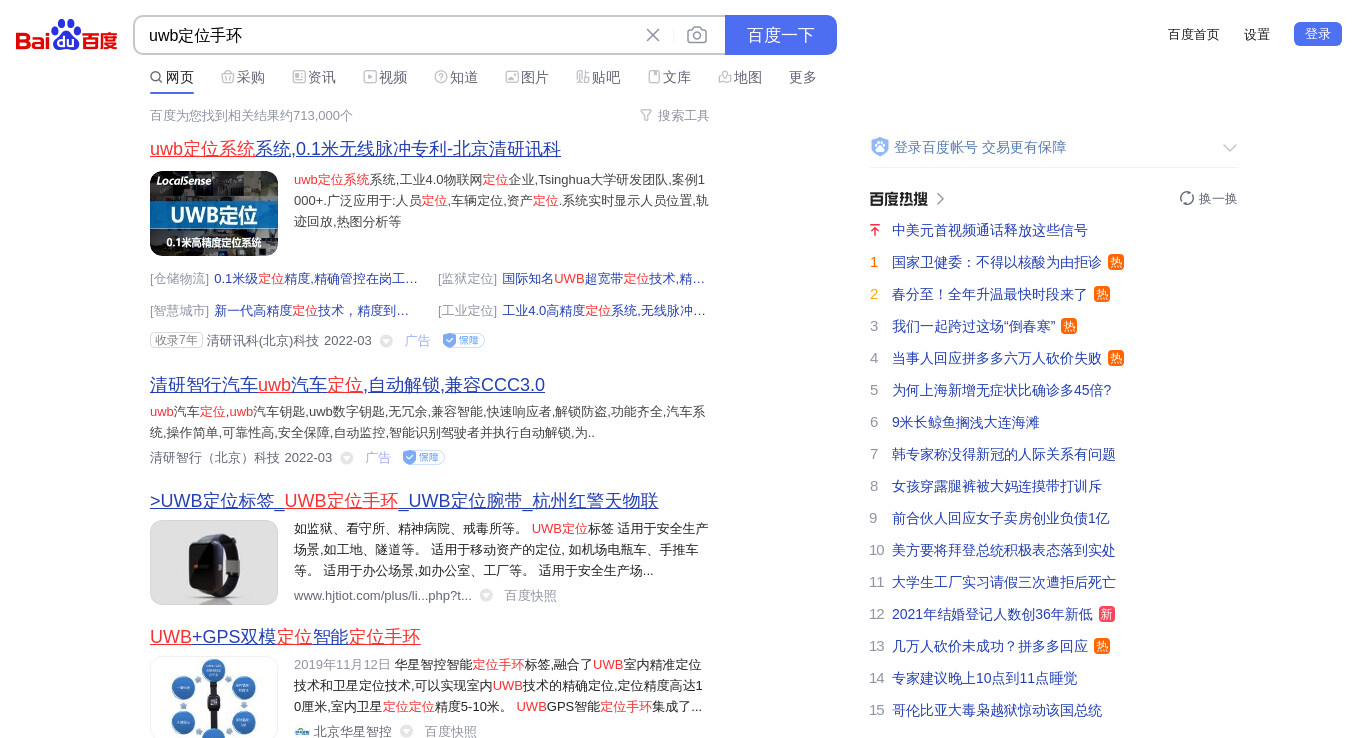Switch to the 图片 tab
The height and width of the screenshot is (738, 1366).
point(527,77)
